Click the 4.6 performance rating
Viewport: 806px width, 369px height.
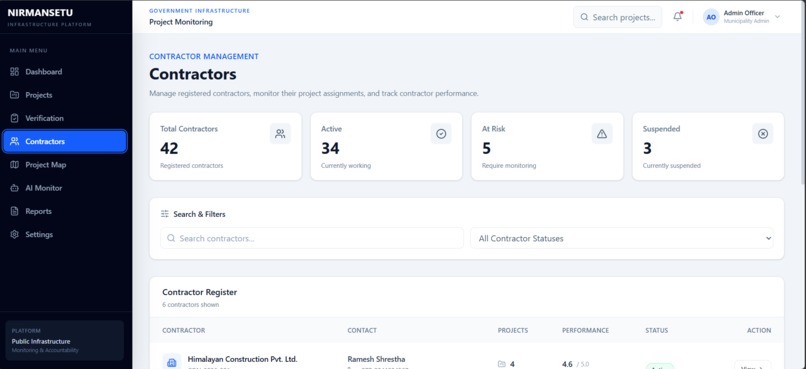click(x=567, y=364)
